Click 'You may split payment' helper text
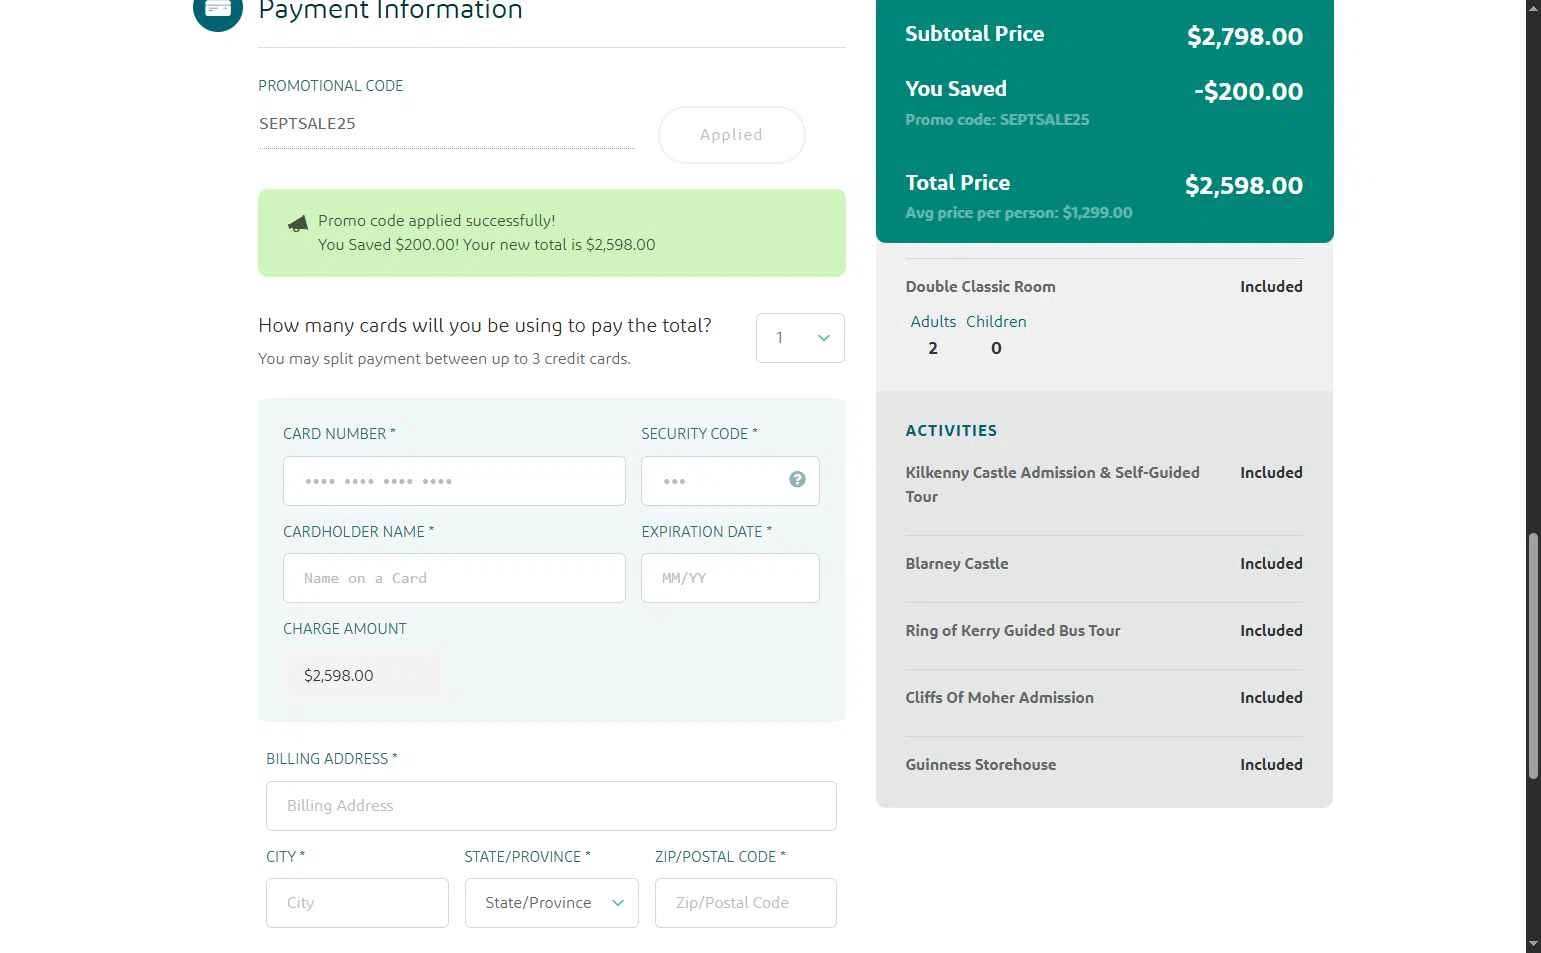 click(444, 359)
